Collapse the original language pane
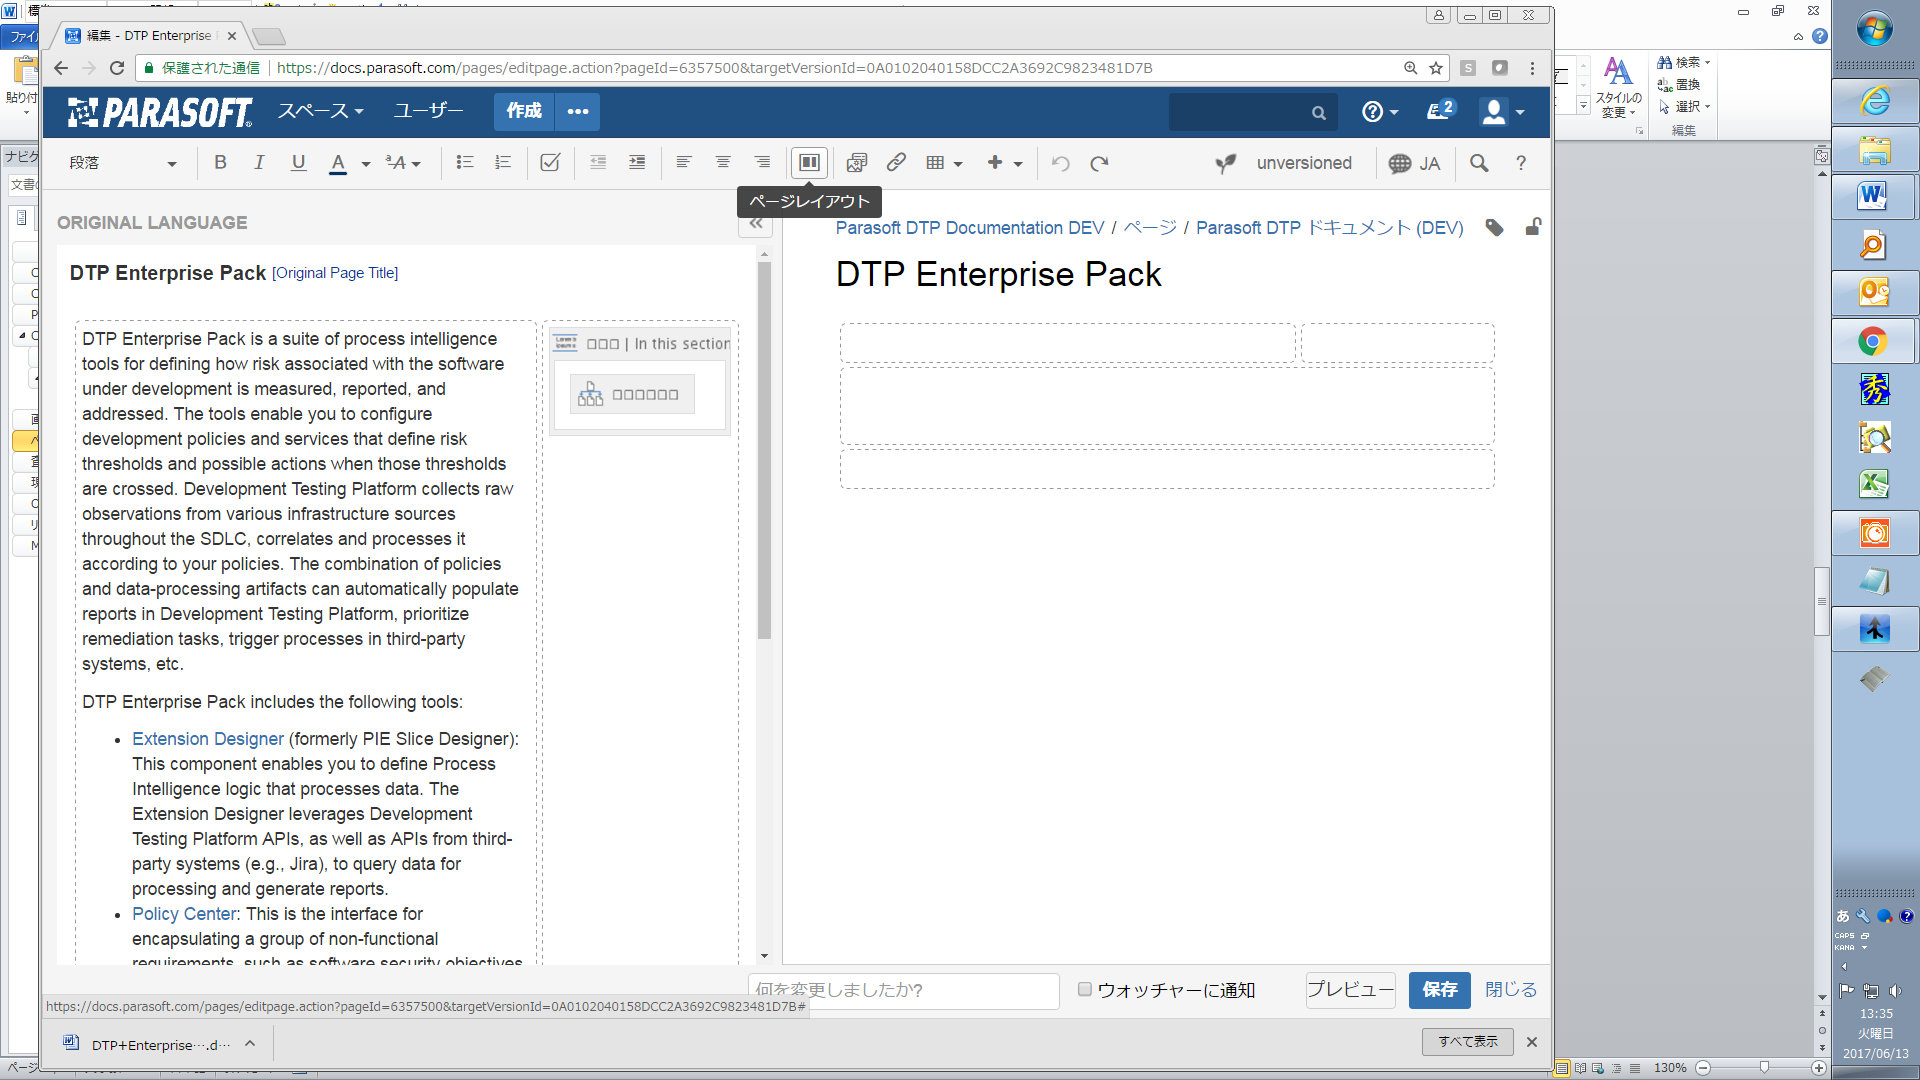1920x1080 pixels. [756, 224]
